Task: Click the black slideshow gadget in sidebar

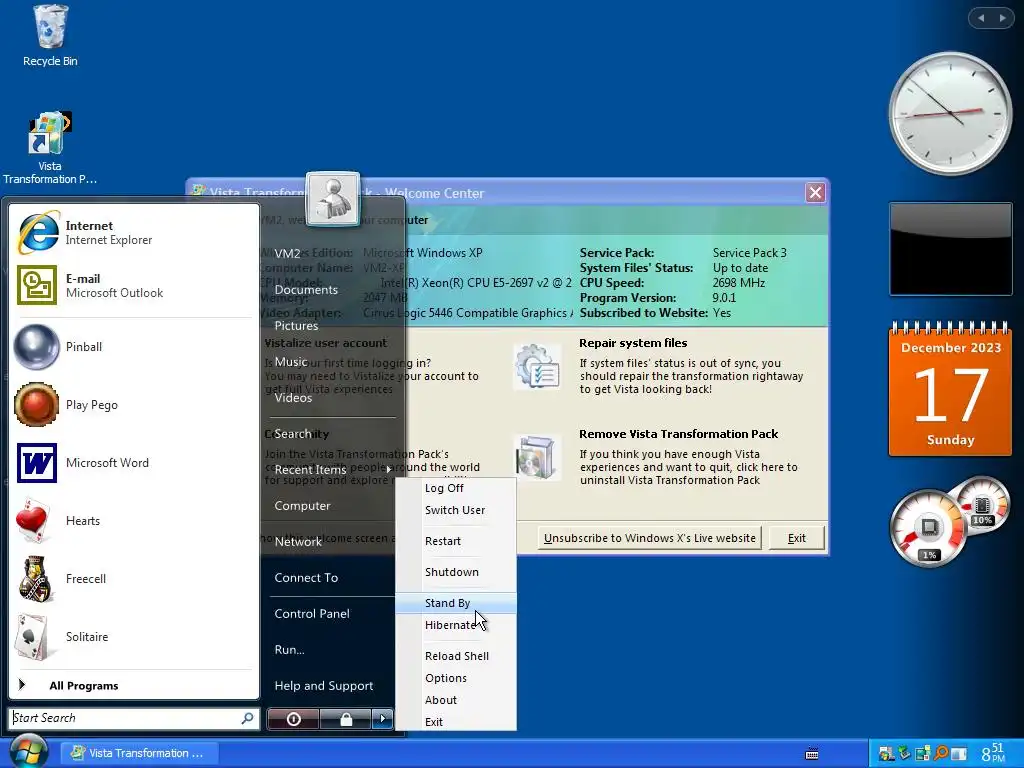Action: click(x=950, y=249)
